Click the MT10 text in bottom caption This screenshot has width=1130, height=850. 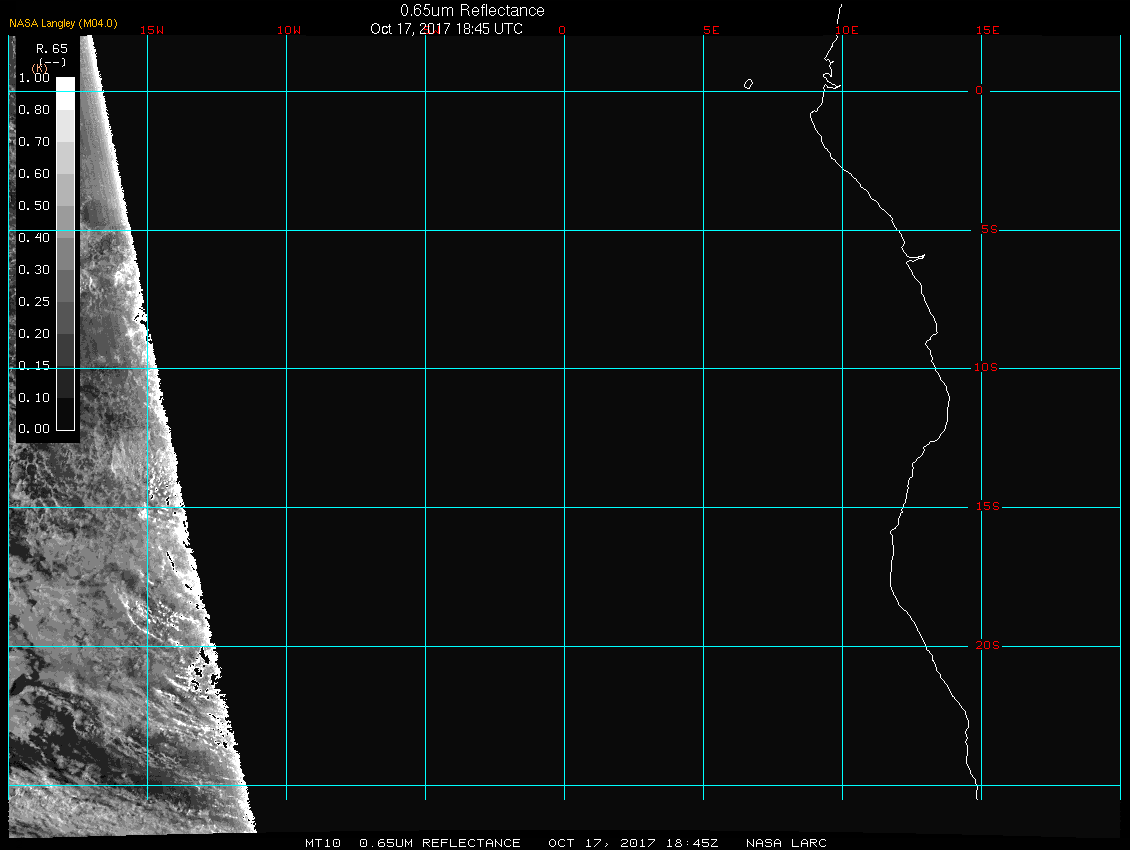(x=324, y=843)
